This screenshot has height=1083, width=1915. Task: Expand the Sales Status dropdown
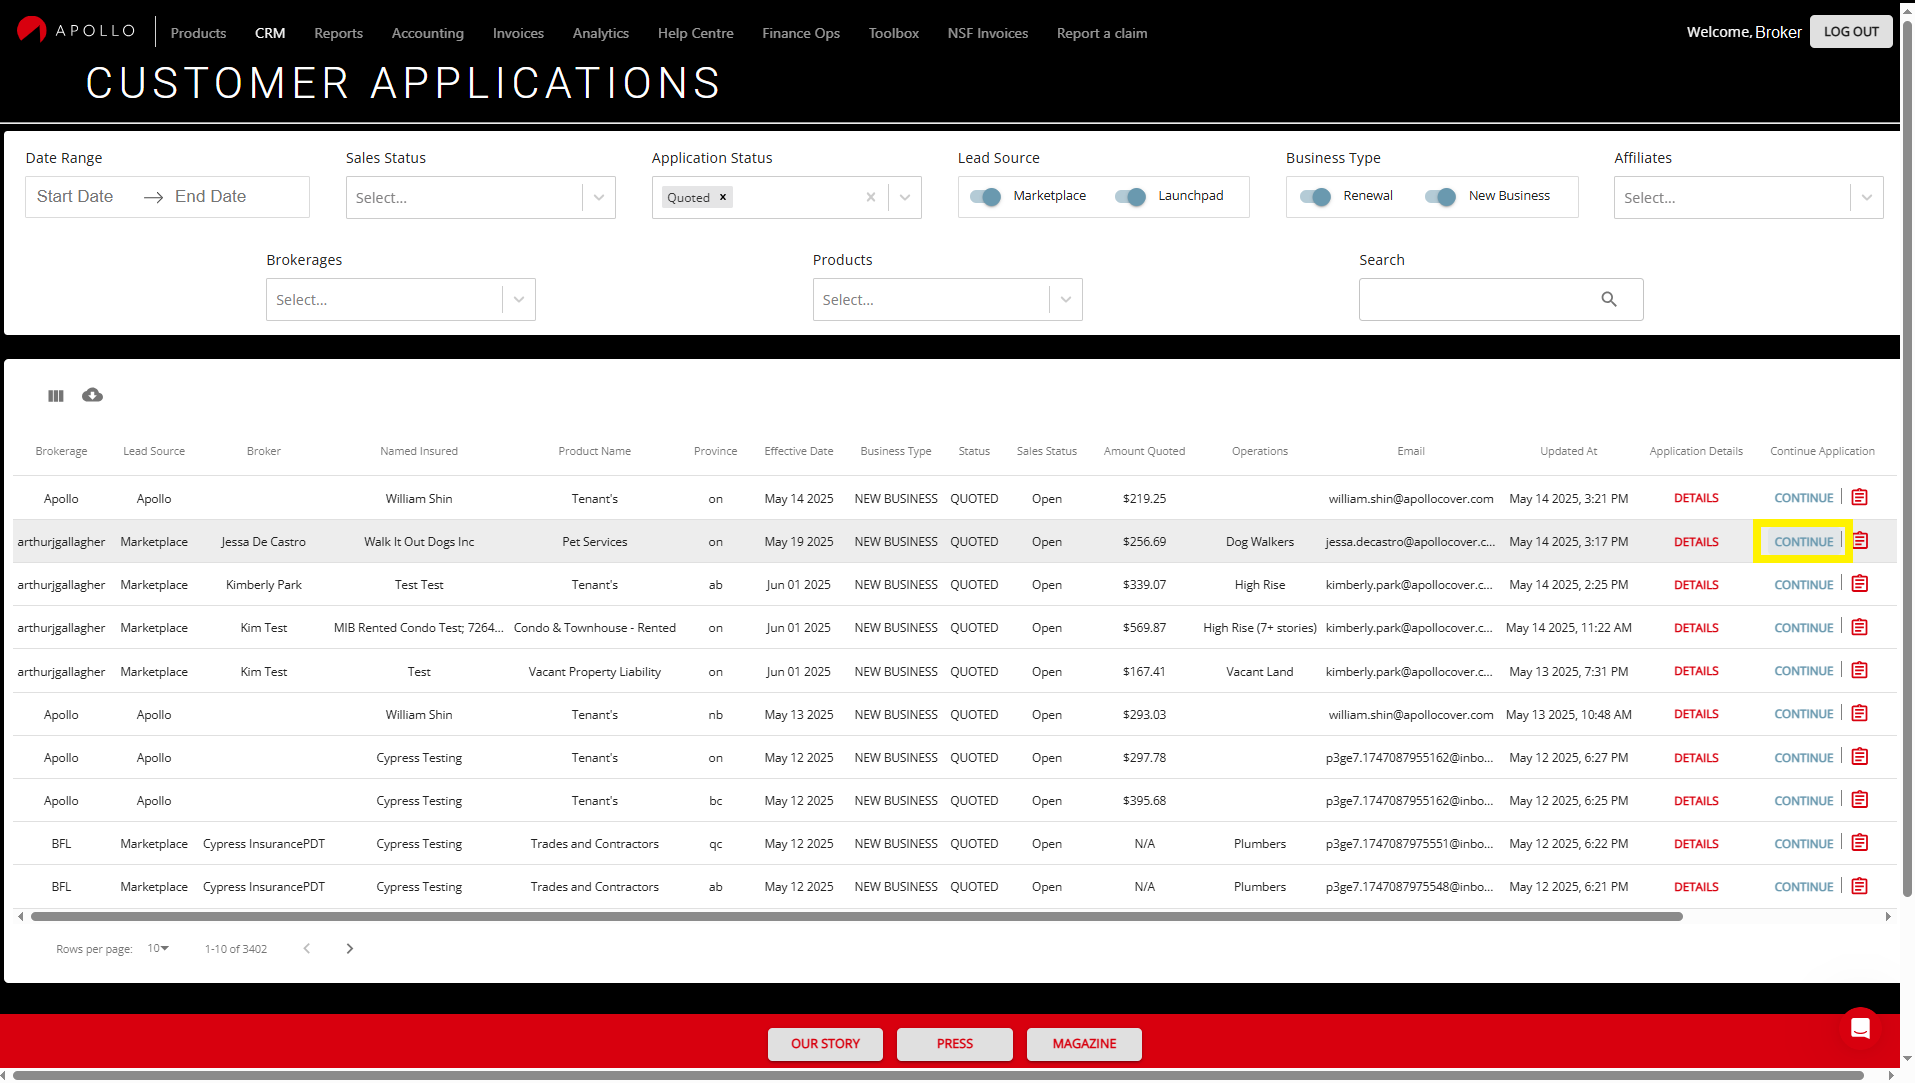599,198
